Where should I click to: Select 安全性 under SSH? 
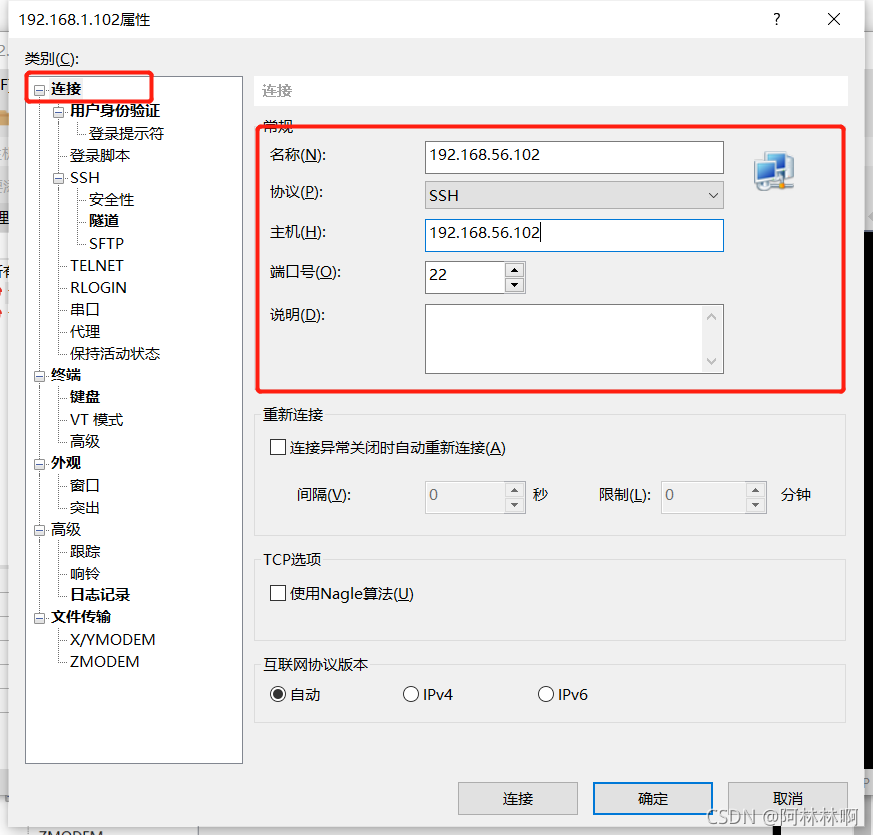point(111,199)
